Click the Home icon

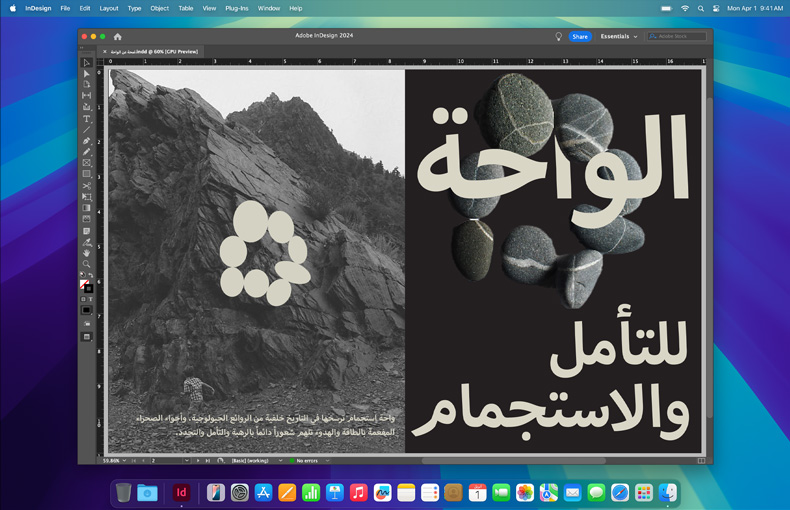tap(117, 37)
